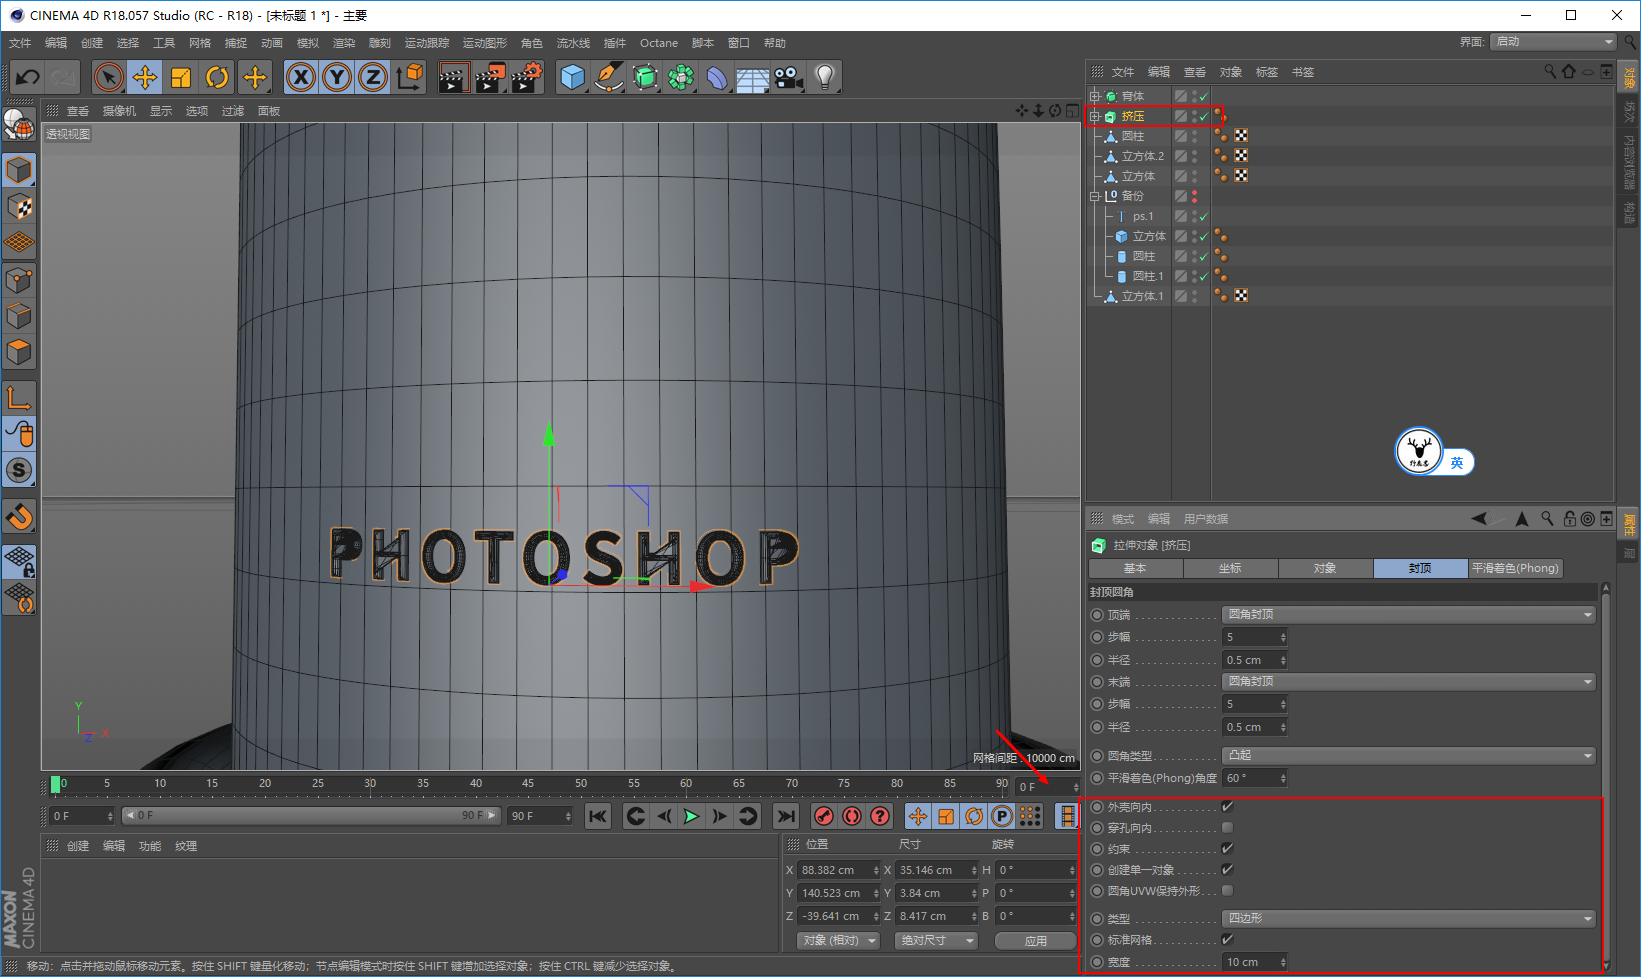Click the green timeline playhead at frame 0
The width and height of the screenshot is (1641, 977).
coord(55,785)
